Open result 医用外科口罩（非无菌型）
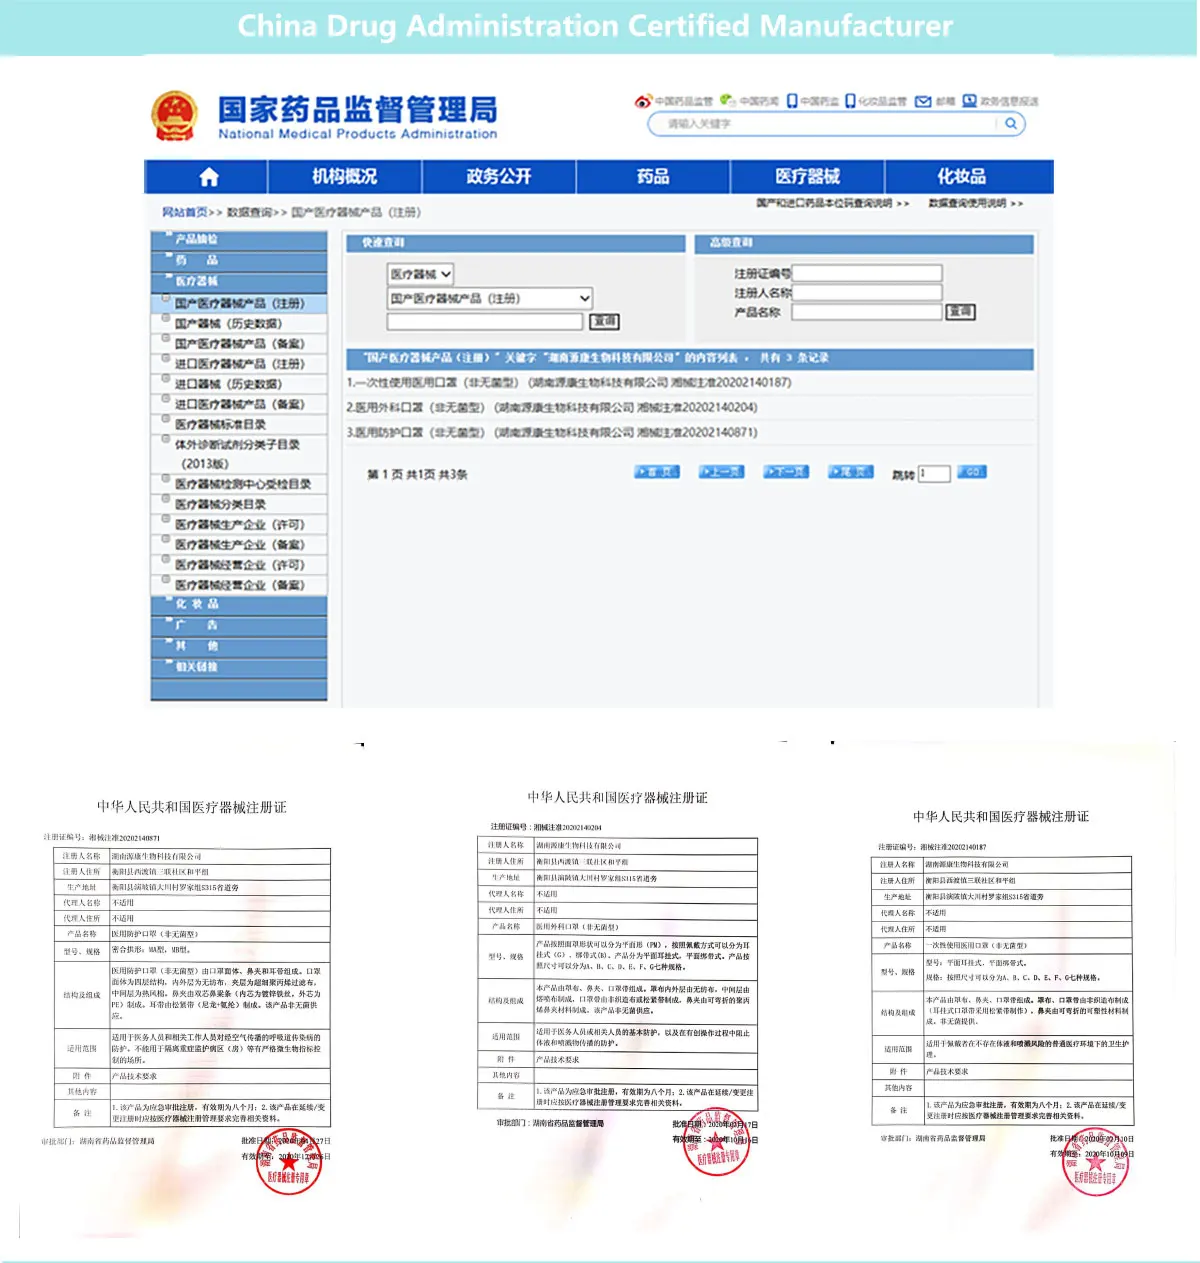The height and width of the screenshot is (1263, 1200). click(x=552, y=407)
